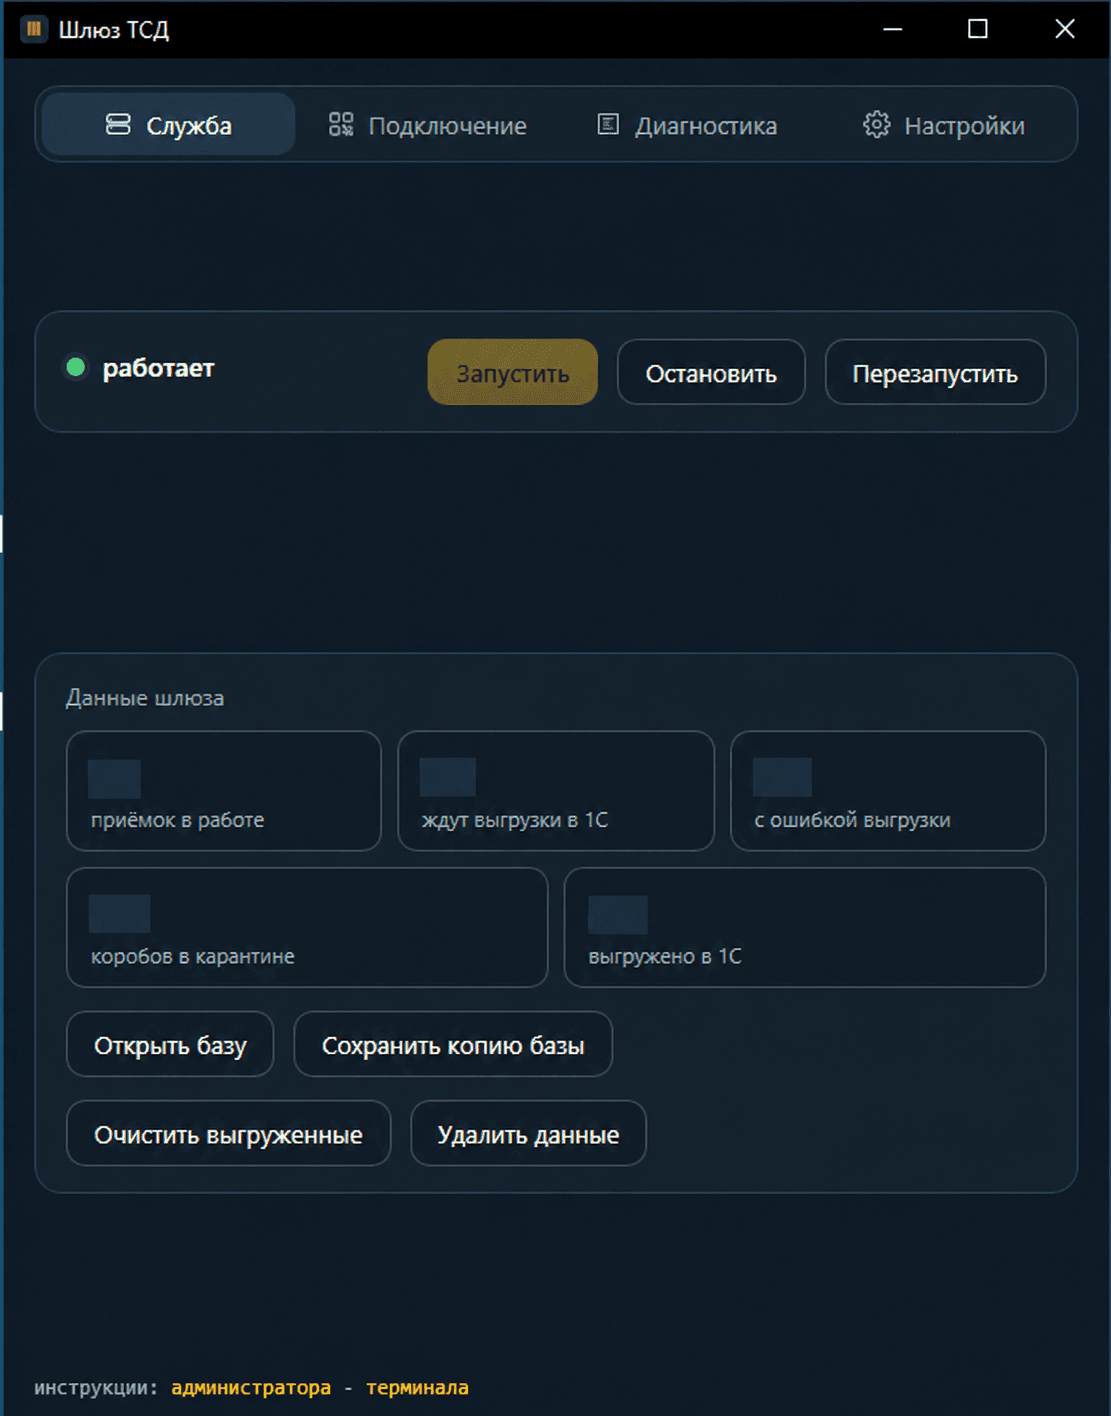This screenshot has width=1111, height=1416.
Task: Click the инструкции: label text
Action: 96,1388
